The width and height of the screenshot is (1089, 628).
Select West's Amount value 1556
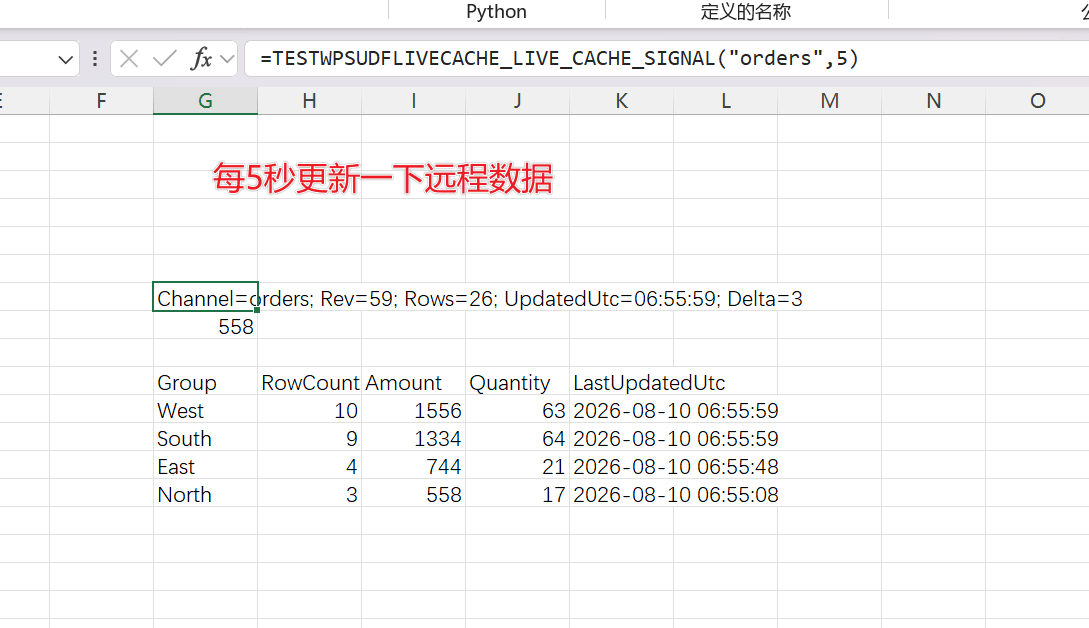(x=413, y=411)
